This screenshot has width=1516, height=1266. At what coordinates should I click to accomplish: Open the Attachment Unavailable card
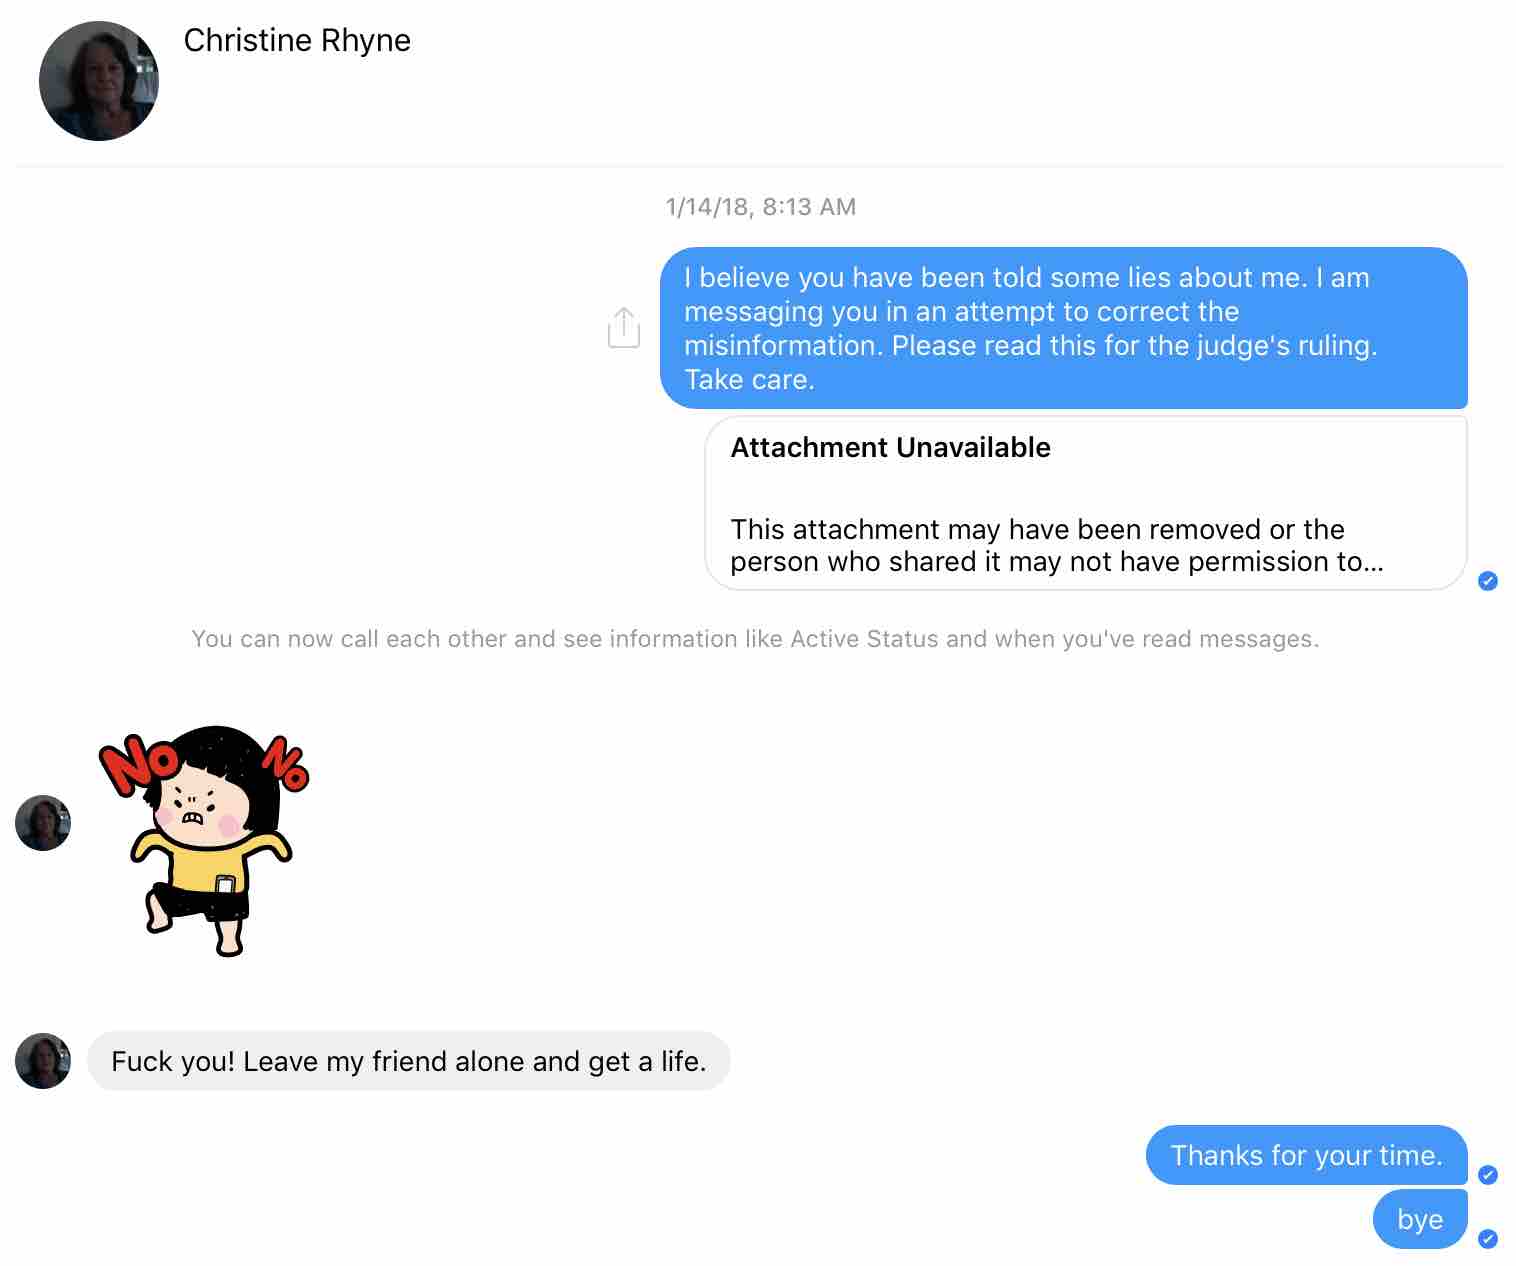[x=1086, y=503]
